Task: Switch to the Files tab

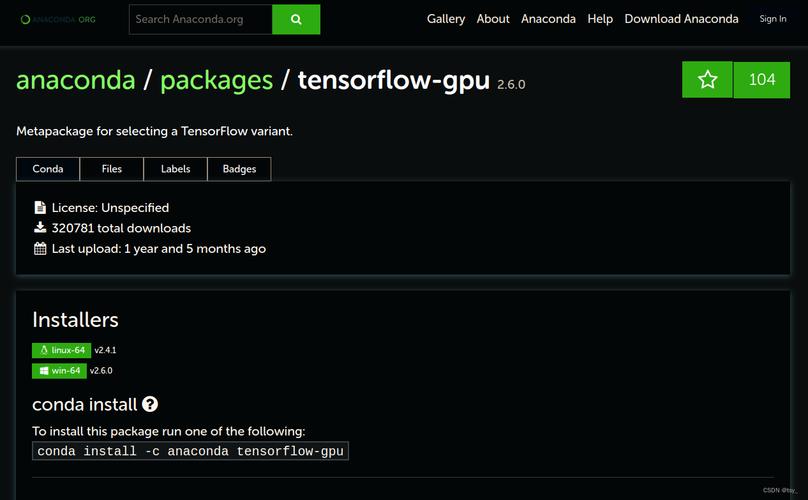Action: point(111,169)
